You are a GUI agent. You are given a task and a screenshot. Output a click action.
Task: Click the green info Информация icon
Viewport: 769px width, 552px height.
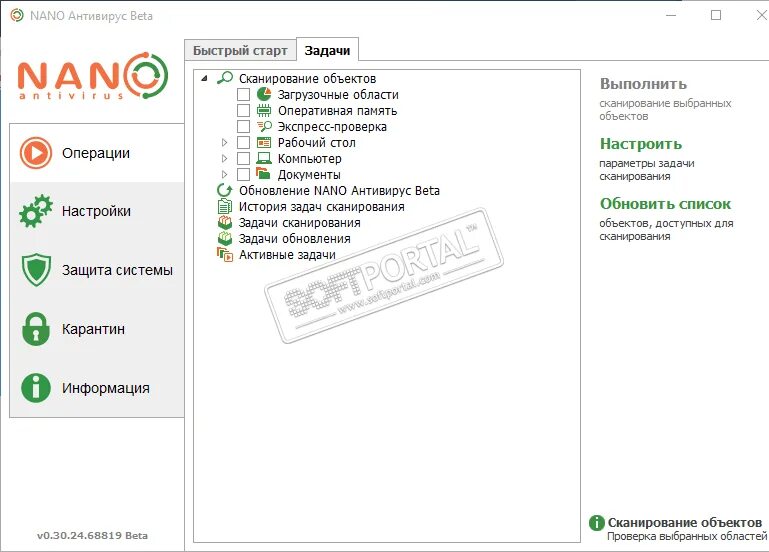(x=36, y=388)
